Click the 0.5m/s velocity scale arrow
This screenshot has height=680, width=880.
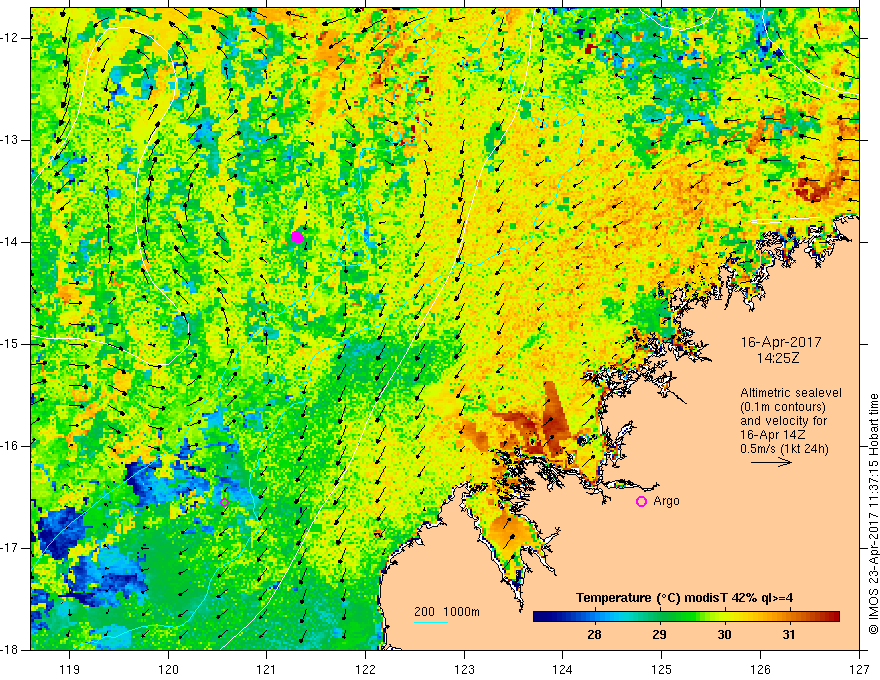pos(771,462)
